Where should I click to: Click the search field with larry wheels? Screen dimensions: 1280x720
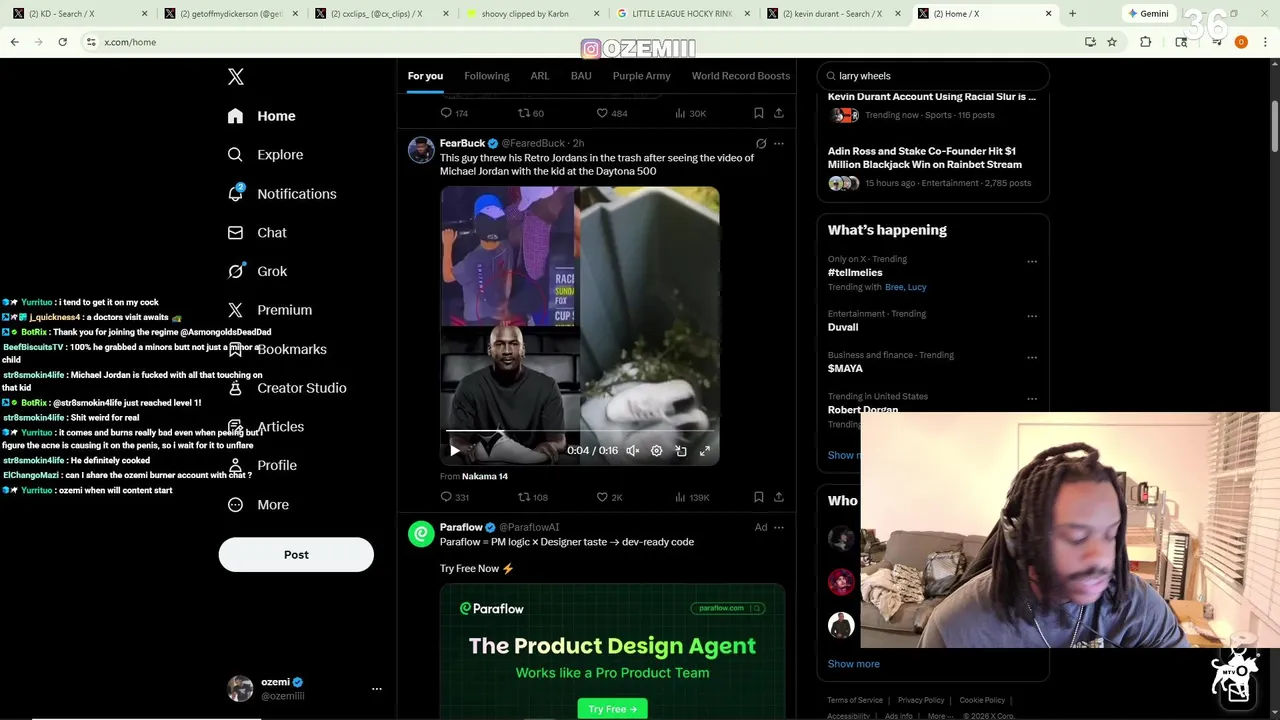point(933,76)
